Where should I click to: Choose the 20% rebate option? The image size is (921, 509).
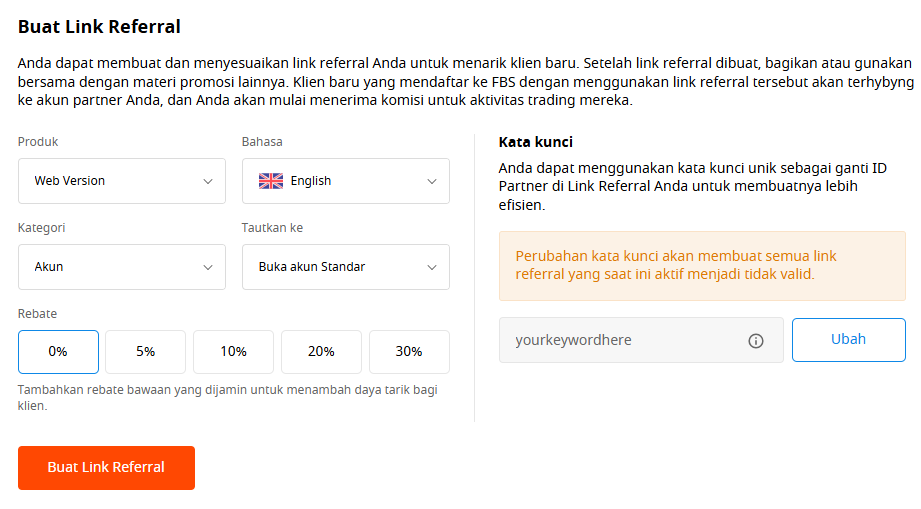(x=321, y=352)
